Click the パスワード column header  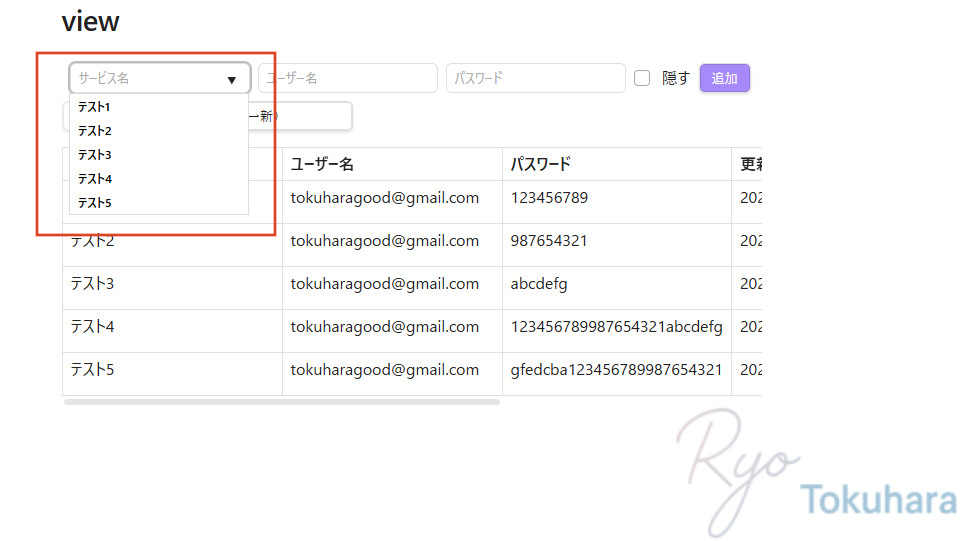(540, 164)
